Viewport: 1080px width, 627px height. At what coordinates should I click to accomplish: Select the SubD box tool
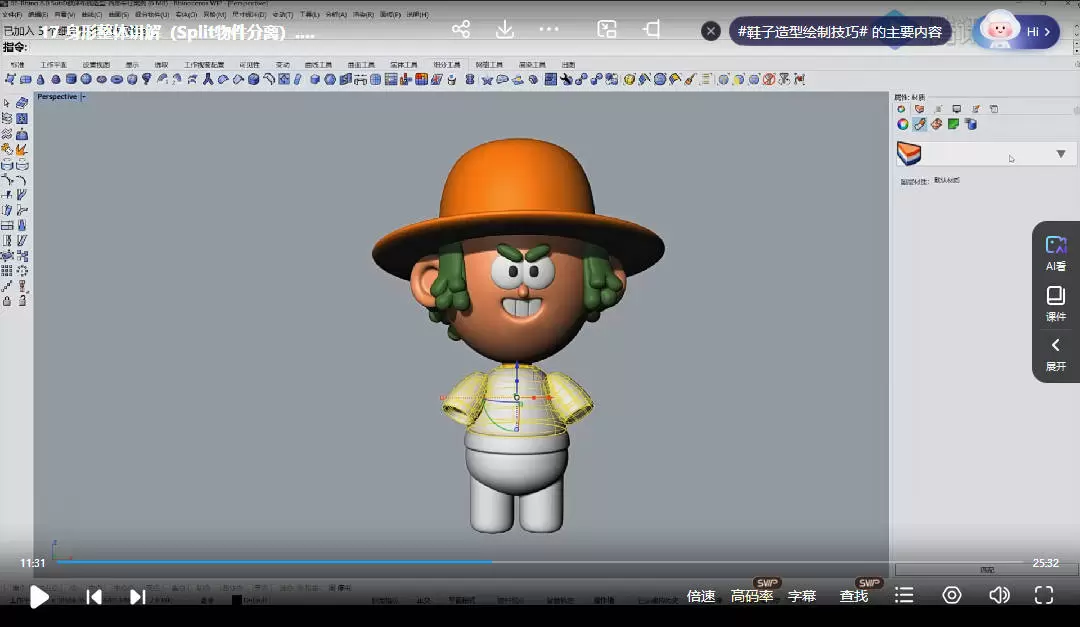pyautogui.click(x=25, y=79)
